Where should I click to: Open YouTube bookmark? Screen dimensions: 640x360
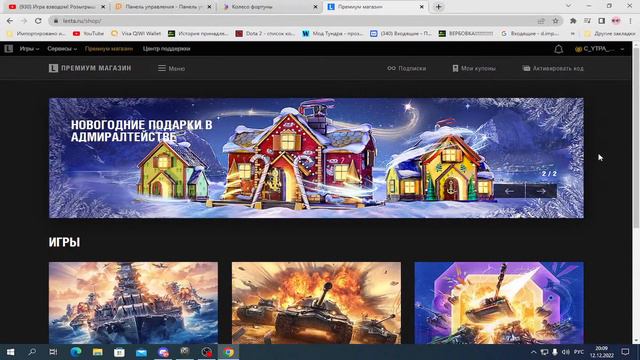88,33
